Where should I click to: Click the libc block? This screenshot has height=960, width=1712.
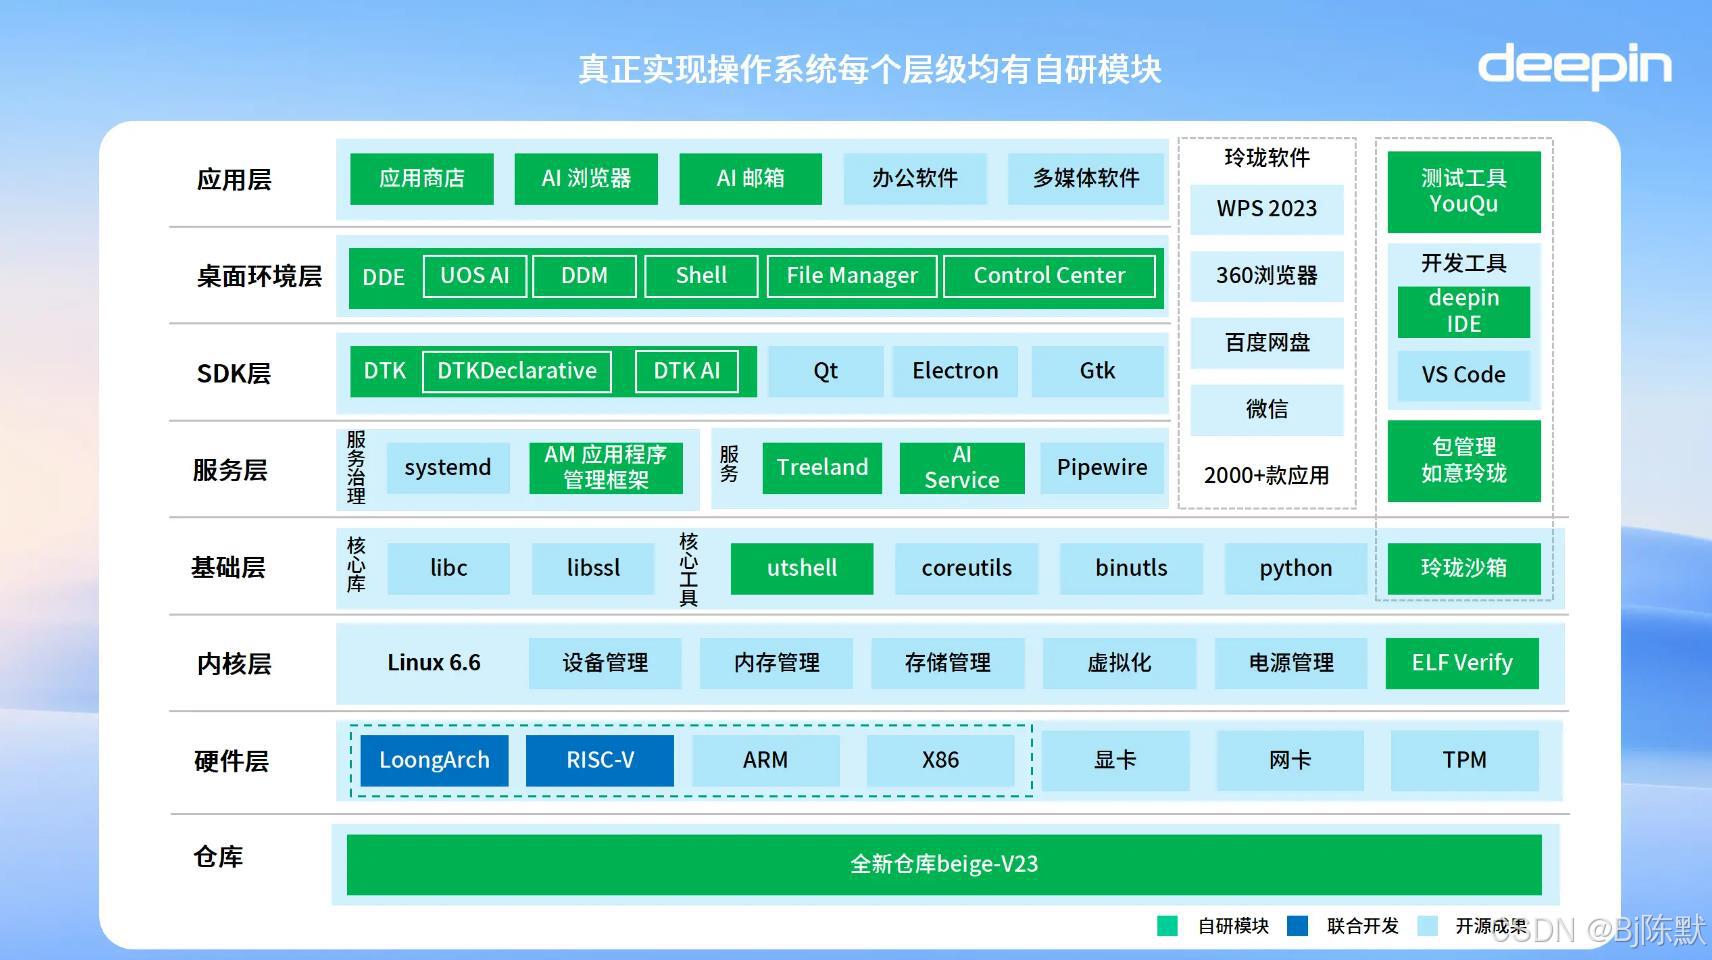[x=448, y=569]
